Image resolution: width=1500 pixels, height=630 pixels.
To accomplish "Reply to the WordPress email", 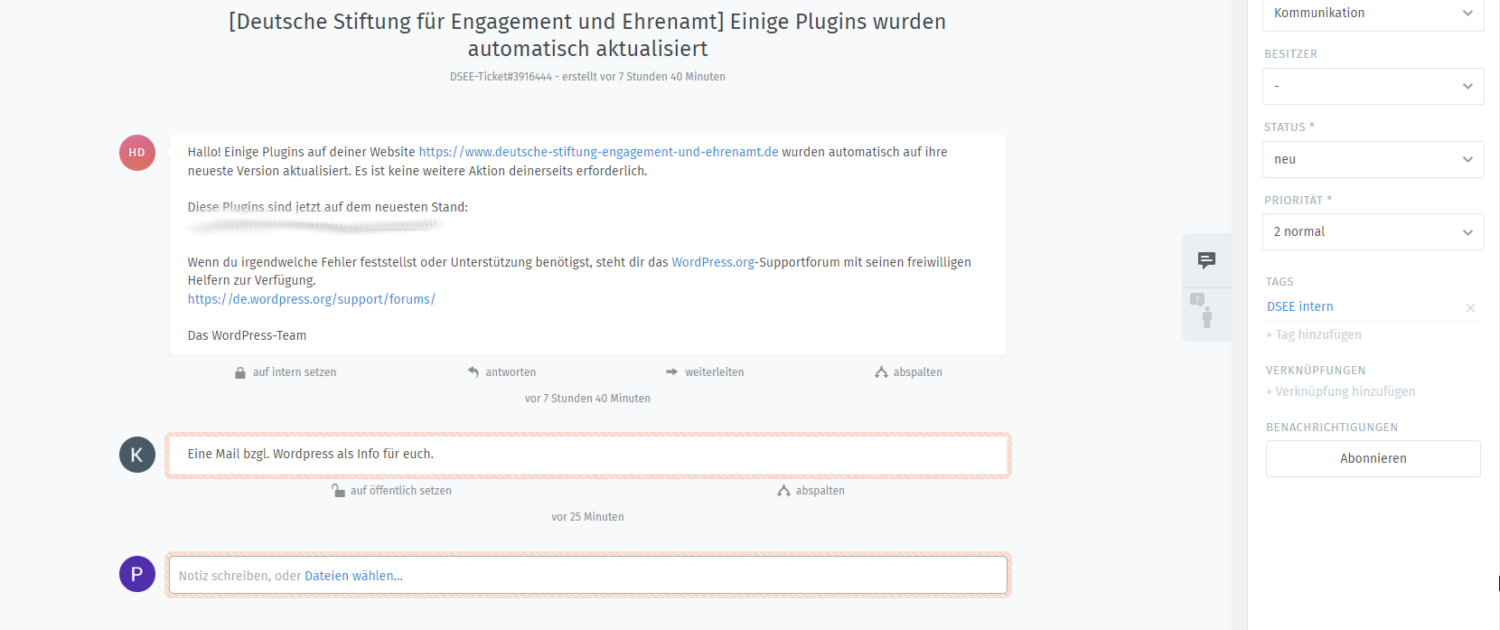I will 501,372.
